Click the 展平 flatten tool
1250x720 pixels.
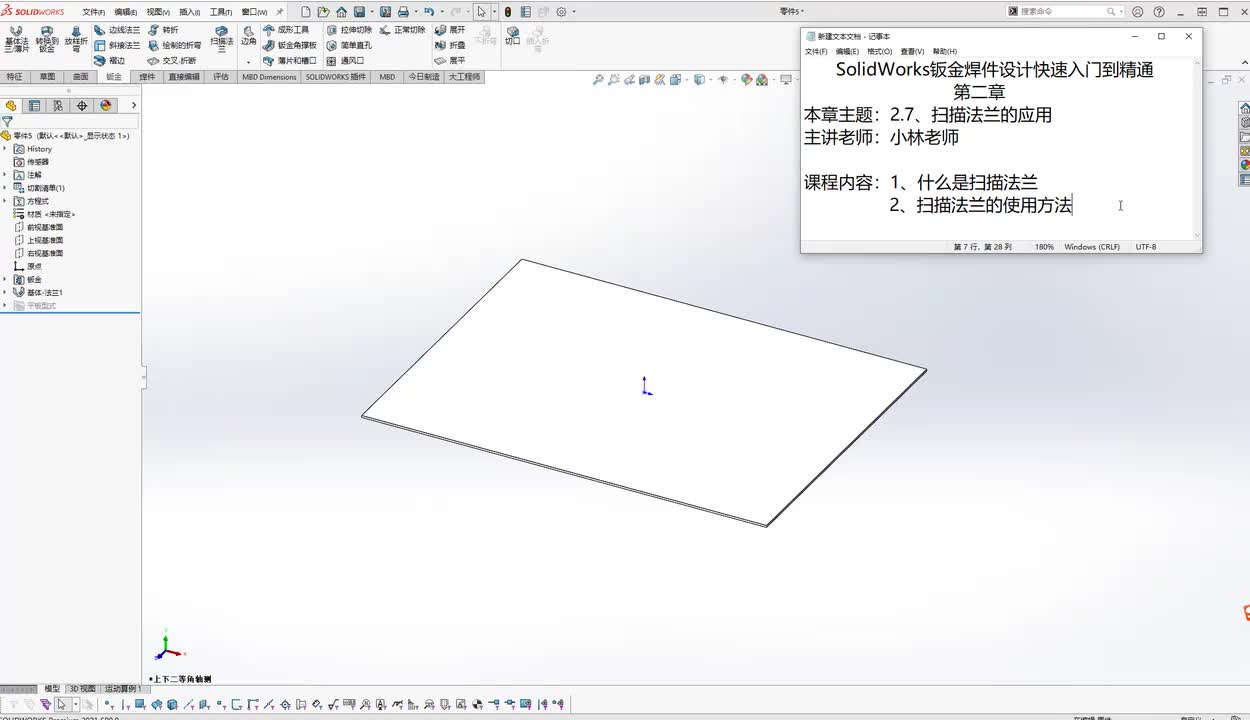pos(450,60)
